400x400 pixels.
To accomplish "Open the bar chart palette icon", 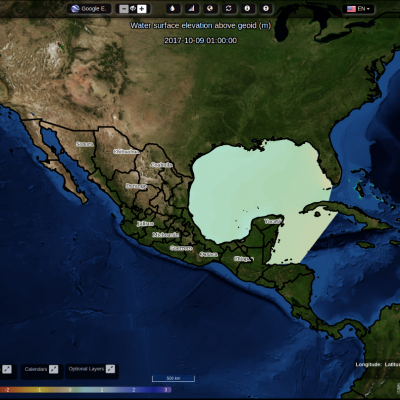I will [191, 9].
